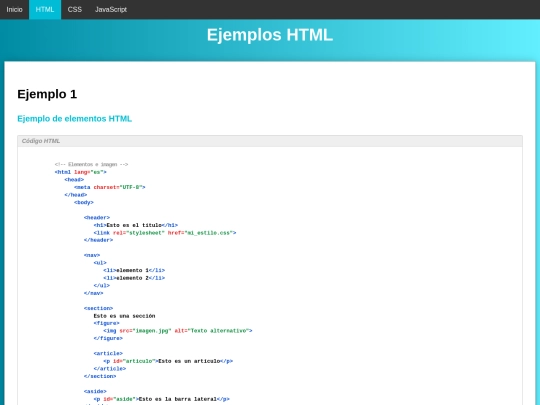Click the li 'elemento 2' line
Screen dimensions: 540x405
tap(134, 278)
